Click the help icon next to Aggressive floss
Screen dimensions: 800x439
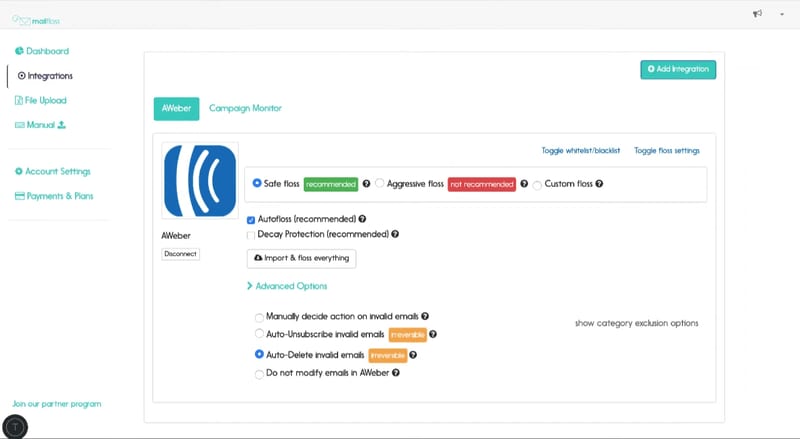(524, 184)
